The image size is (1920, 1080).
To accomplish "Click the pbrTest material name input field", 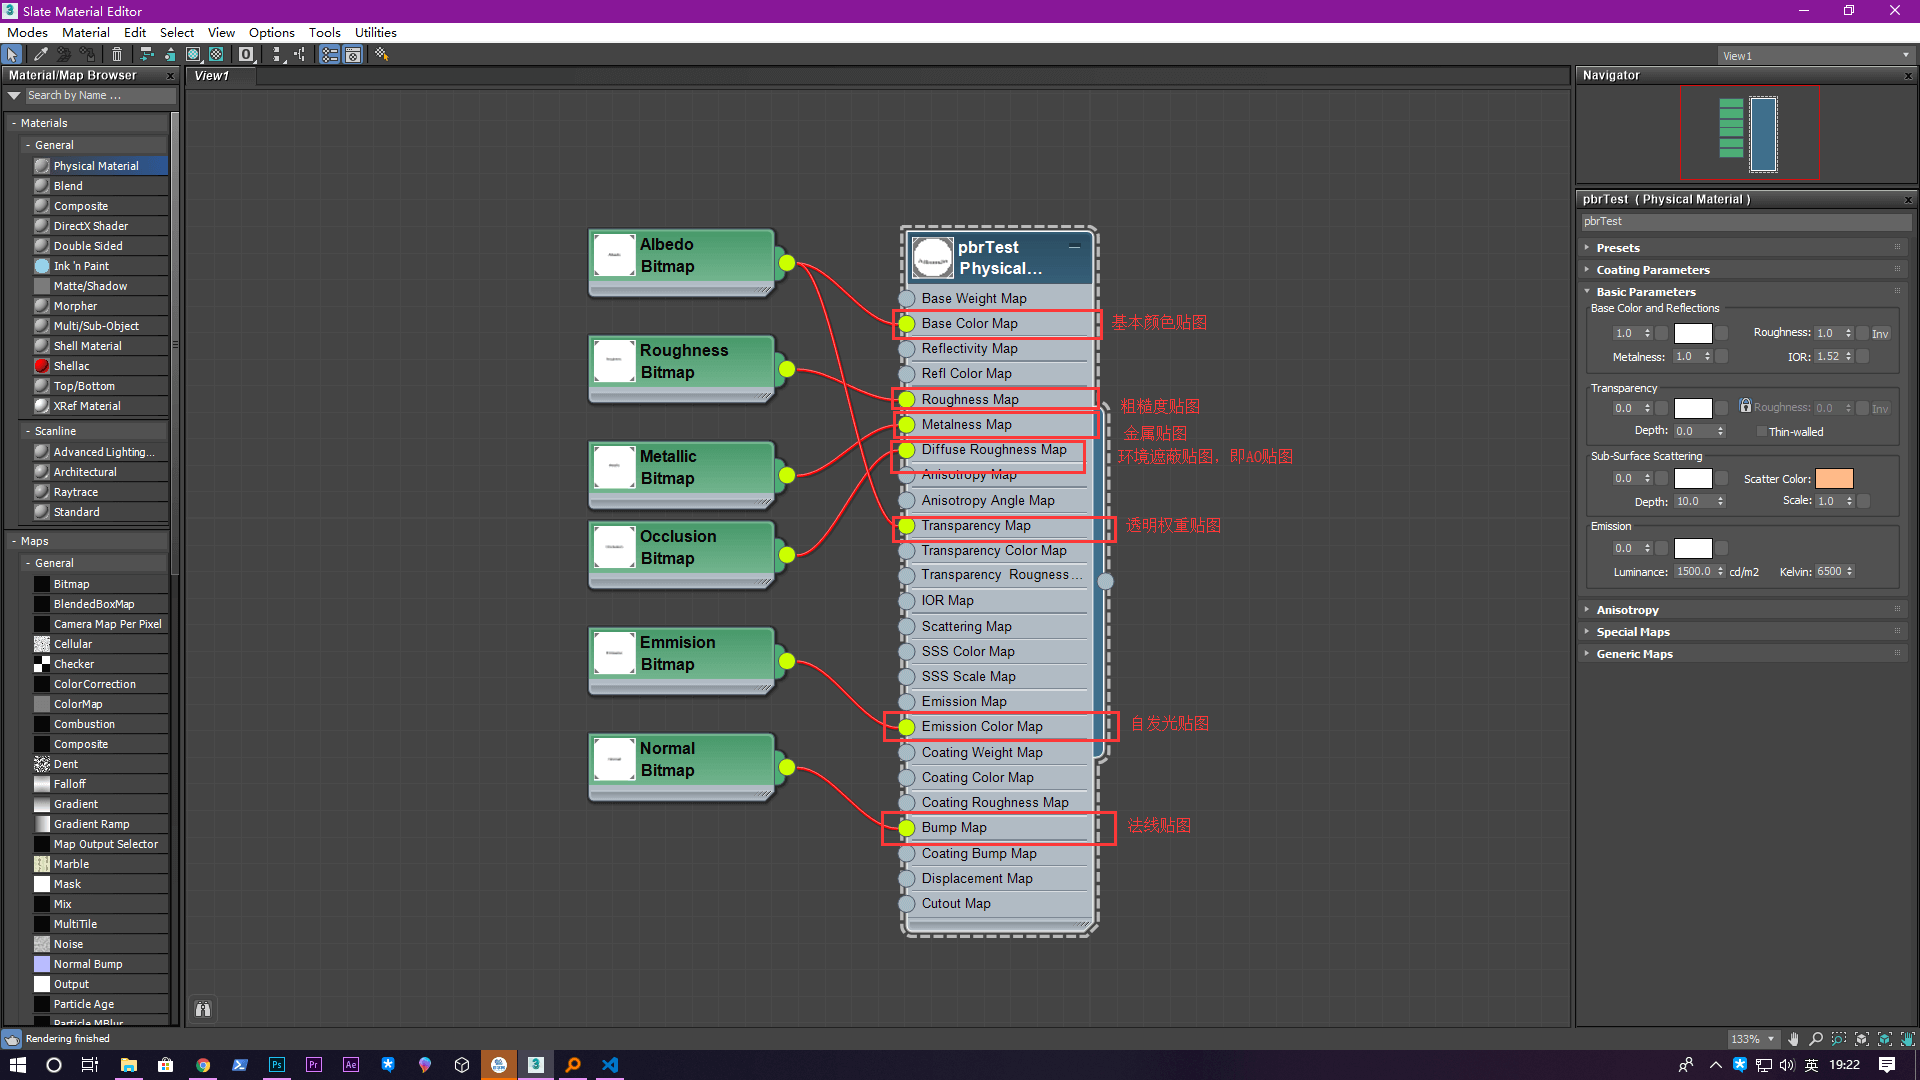I will click(x=1739, y=220).
